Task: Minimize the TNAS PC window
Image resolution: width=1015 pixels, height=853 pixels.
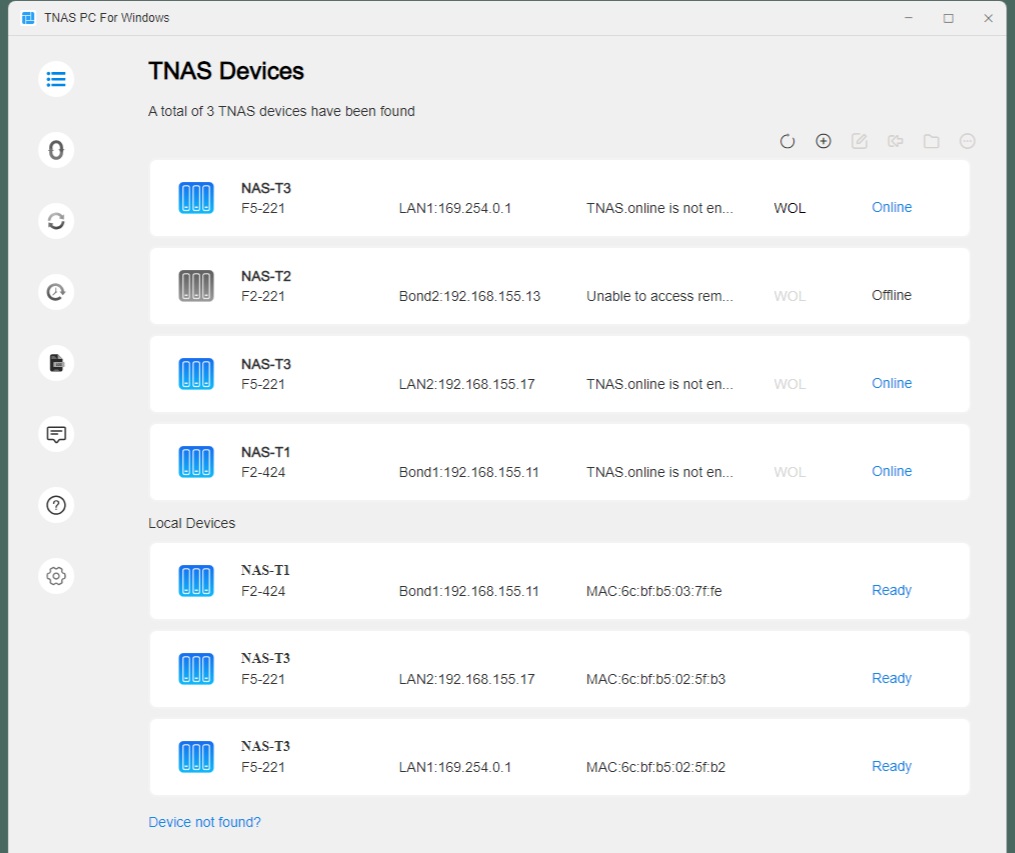Action: [909, 18]
